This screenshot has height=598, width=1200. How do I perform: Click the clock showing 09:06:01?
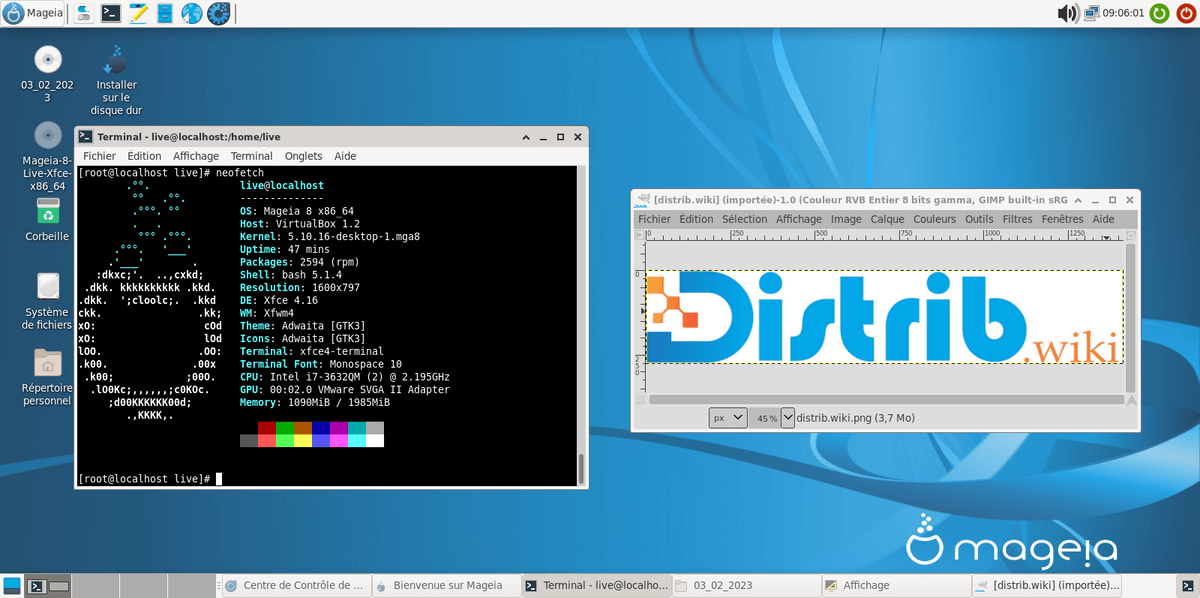1123,14
